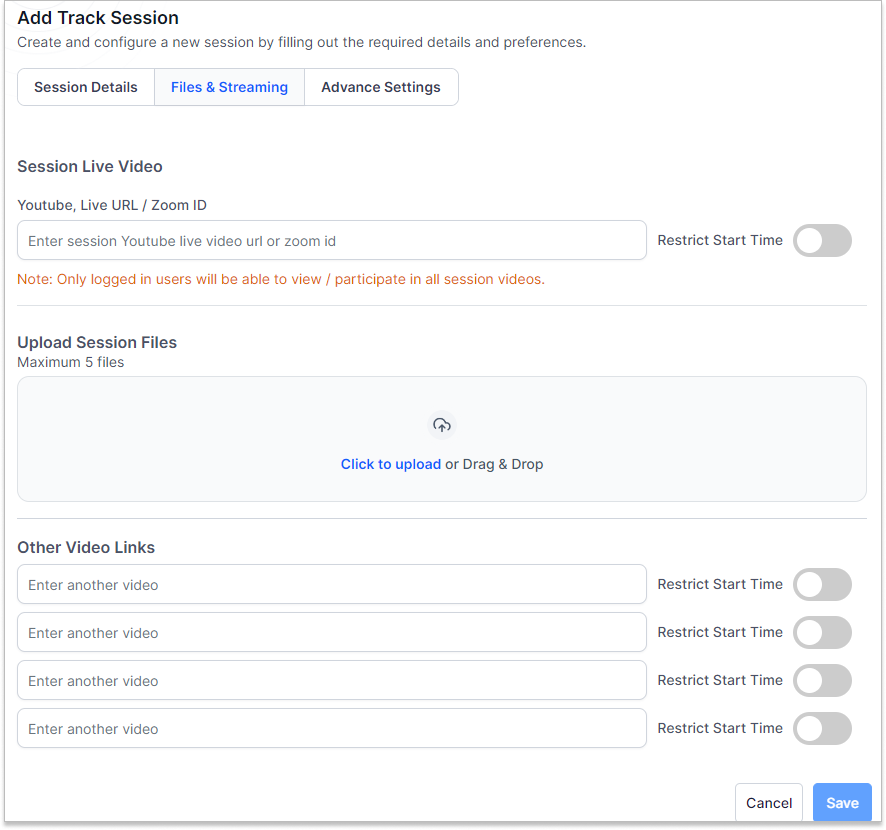Click 'or Drag & Drop' in the upload zone
The height and width of the screenshot is (830, 886).
[494, 464]
